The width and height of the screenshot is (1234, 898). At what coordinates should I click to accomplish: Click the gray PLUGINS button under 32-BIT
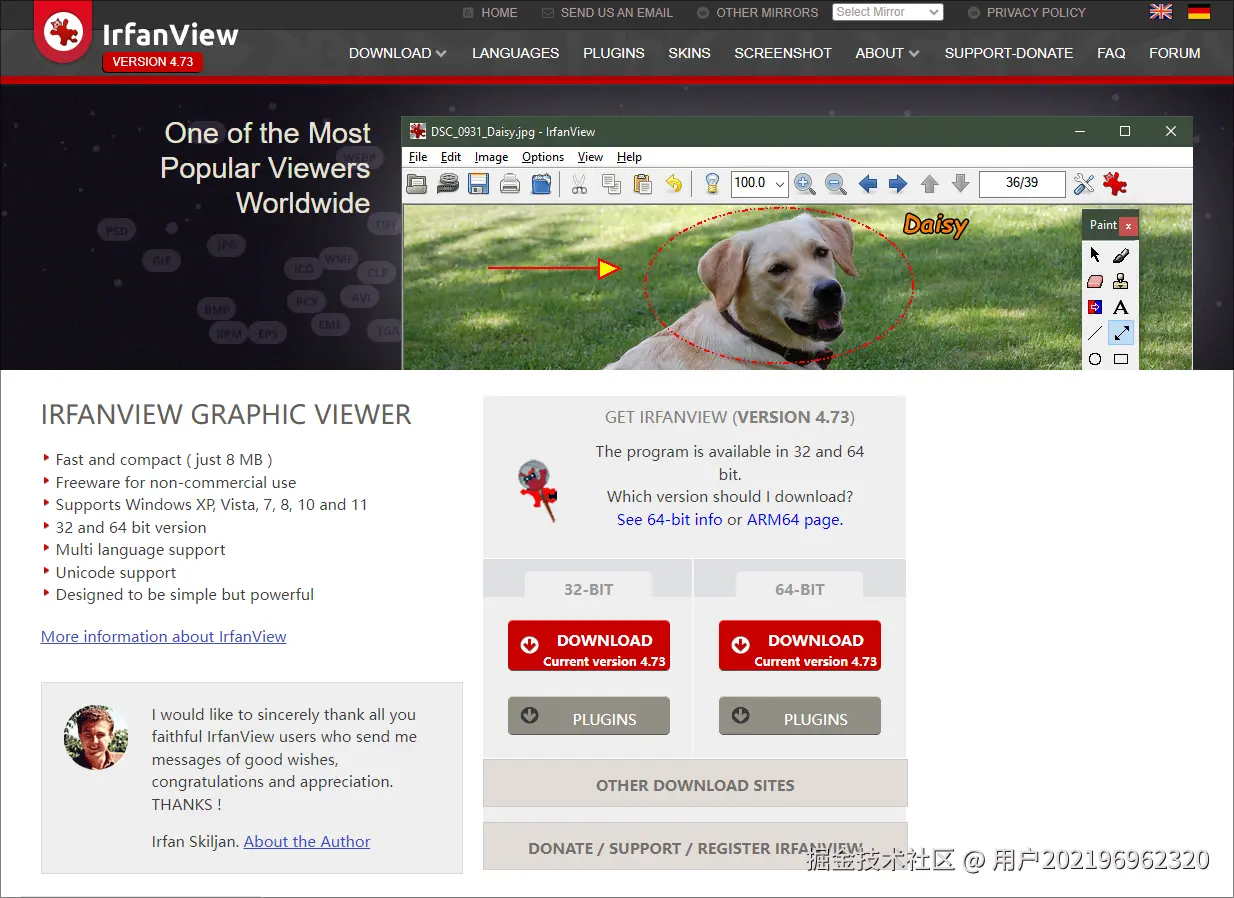coord(589,717)
